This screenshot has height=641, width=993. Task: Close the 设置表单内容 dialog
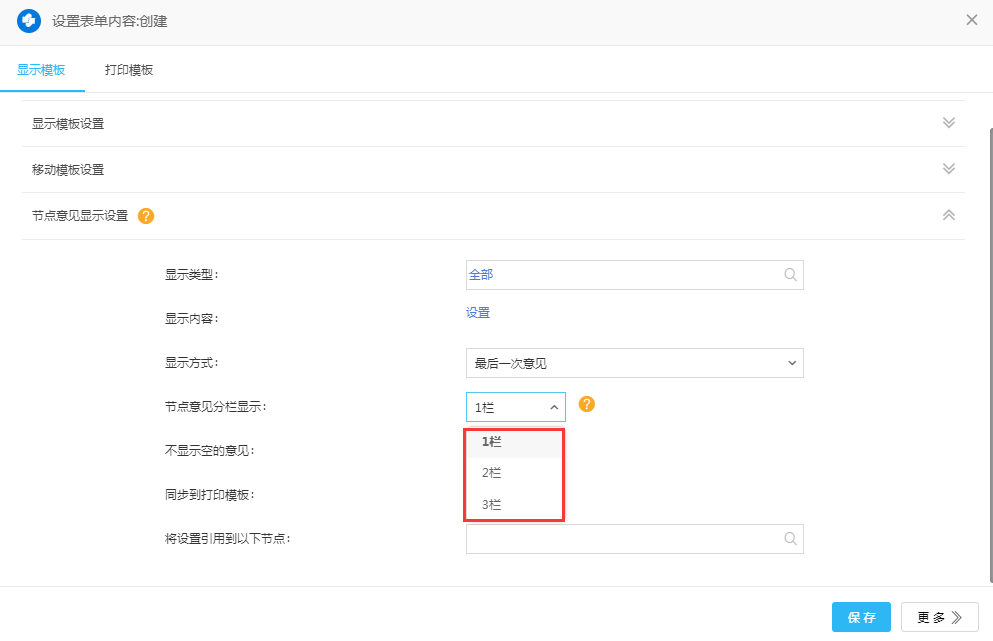click(971, 20)
